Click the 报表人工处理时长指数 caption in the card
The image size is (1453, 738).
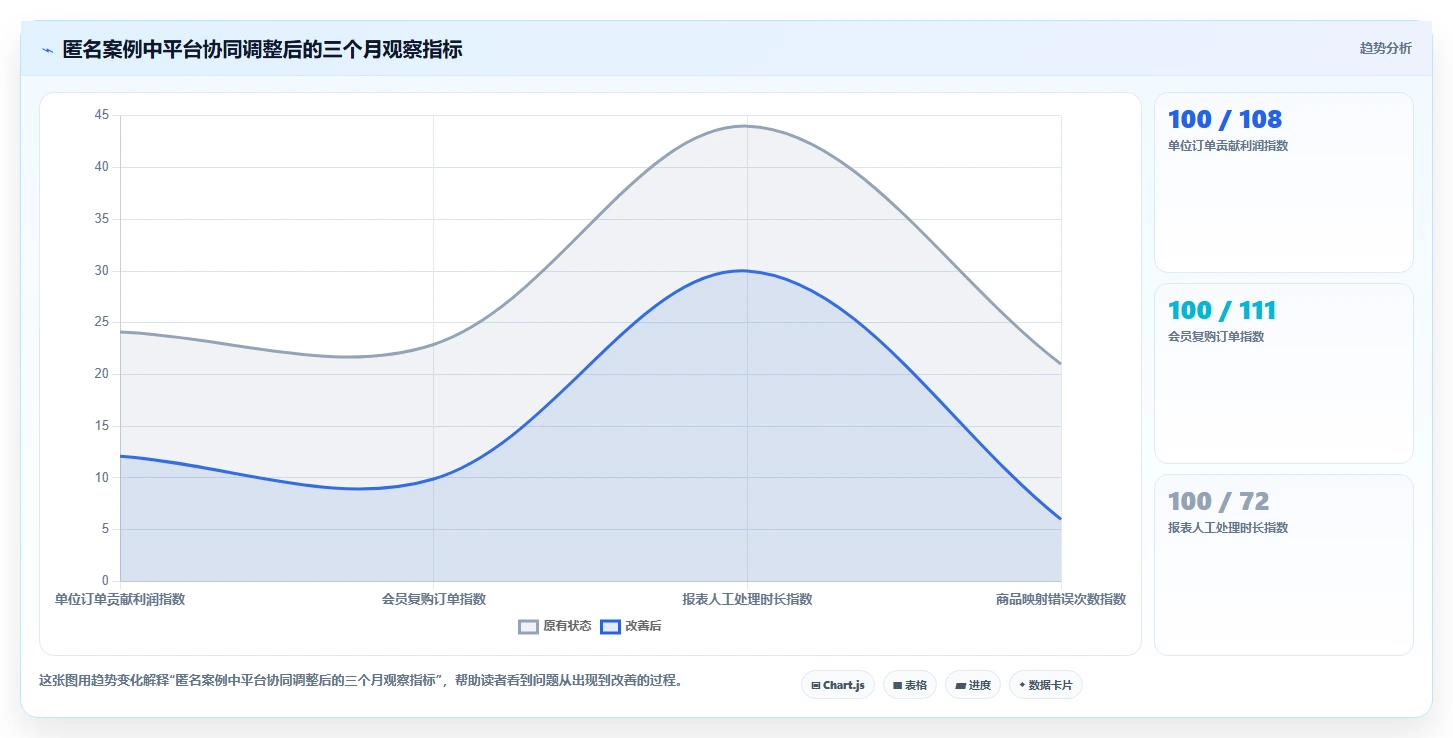[x=1228, y=528]
